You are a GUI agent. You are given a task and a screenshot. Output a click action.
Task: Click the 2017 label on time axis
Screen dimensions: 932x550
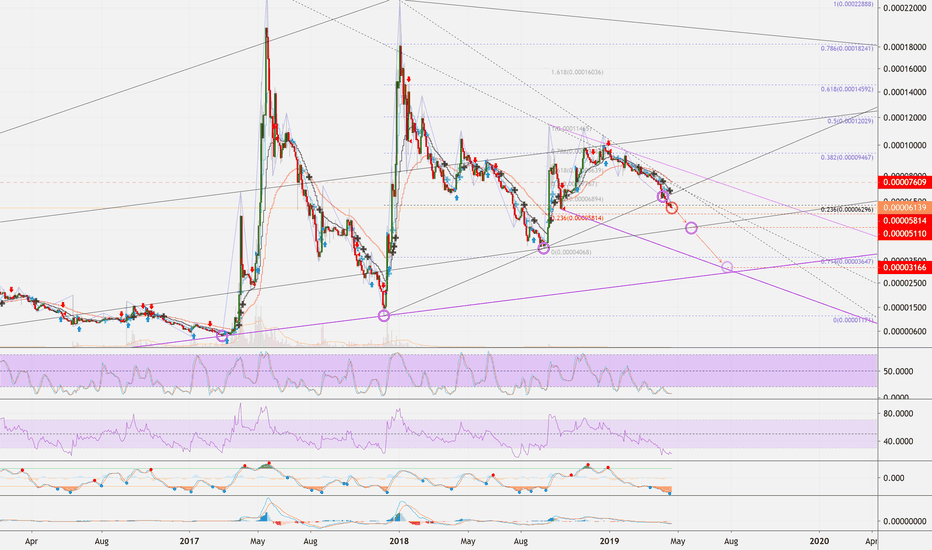click(189, 541)
